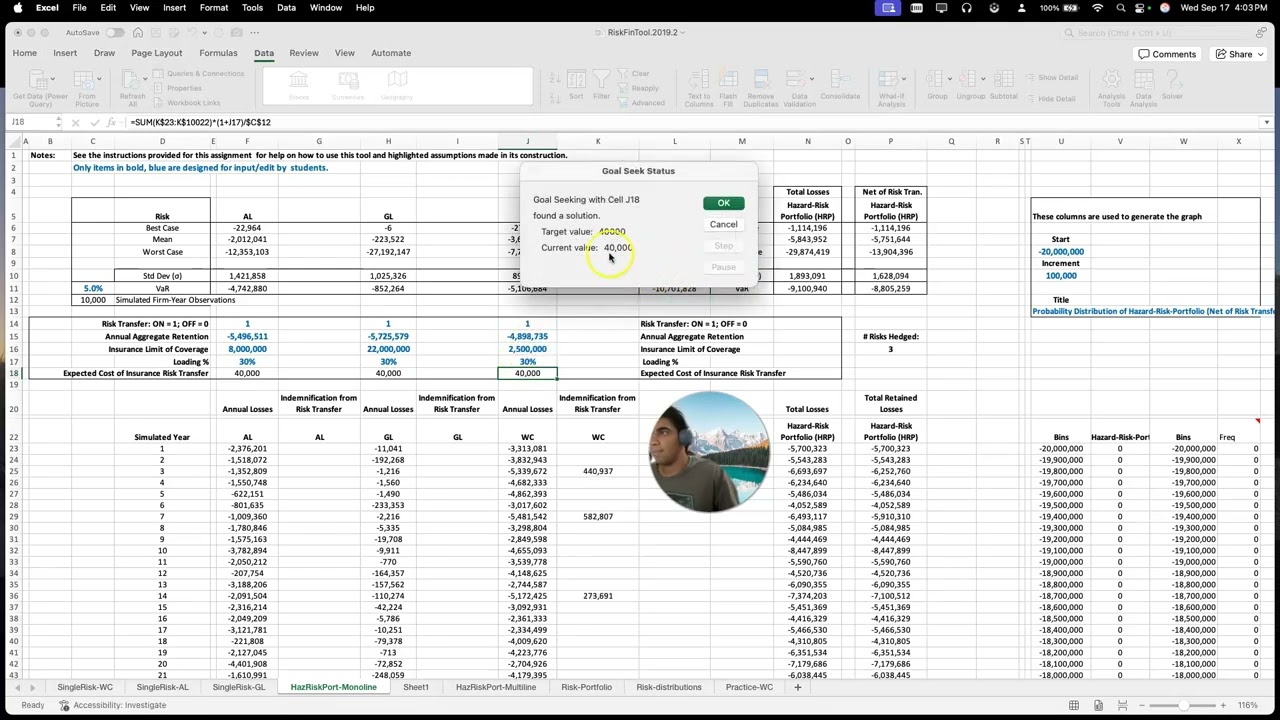Open the From Picture tool
Image resolution: width=1280 pixels, height=720 pixels.
tap(87, 88)
